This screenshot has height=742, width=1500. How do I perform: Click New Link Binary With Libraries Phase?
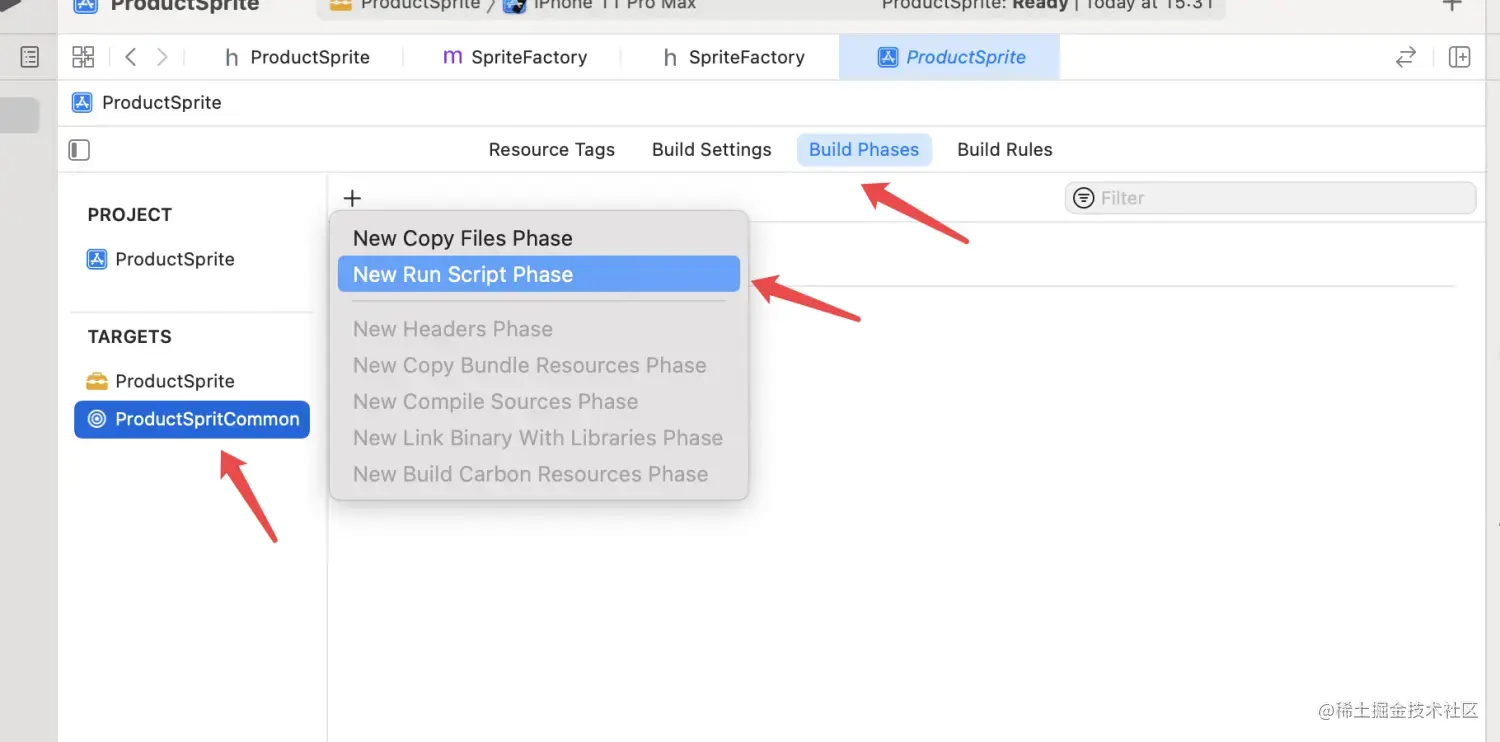(x=539, y=438)
